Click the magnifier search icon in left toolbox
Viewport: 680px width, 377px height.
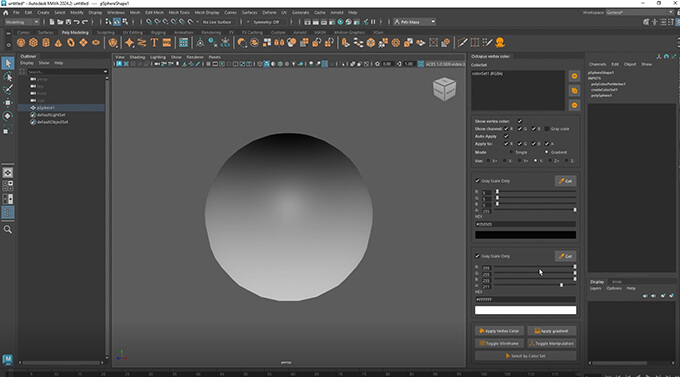[x=8, y=229]
